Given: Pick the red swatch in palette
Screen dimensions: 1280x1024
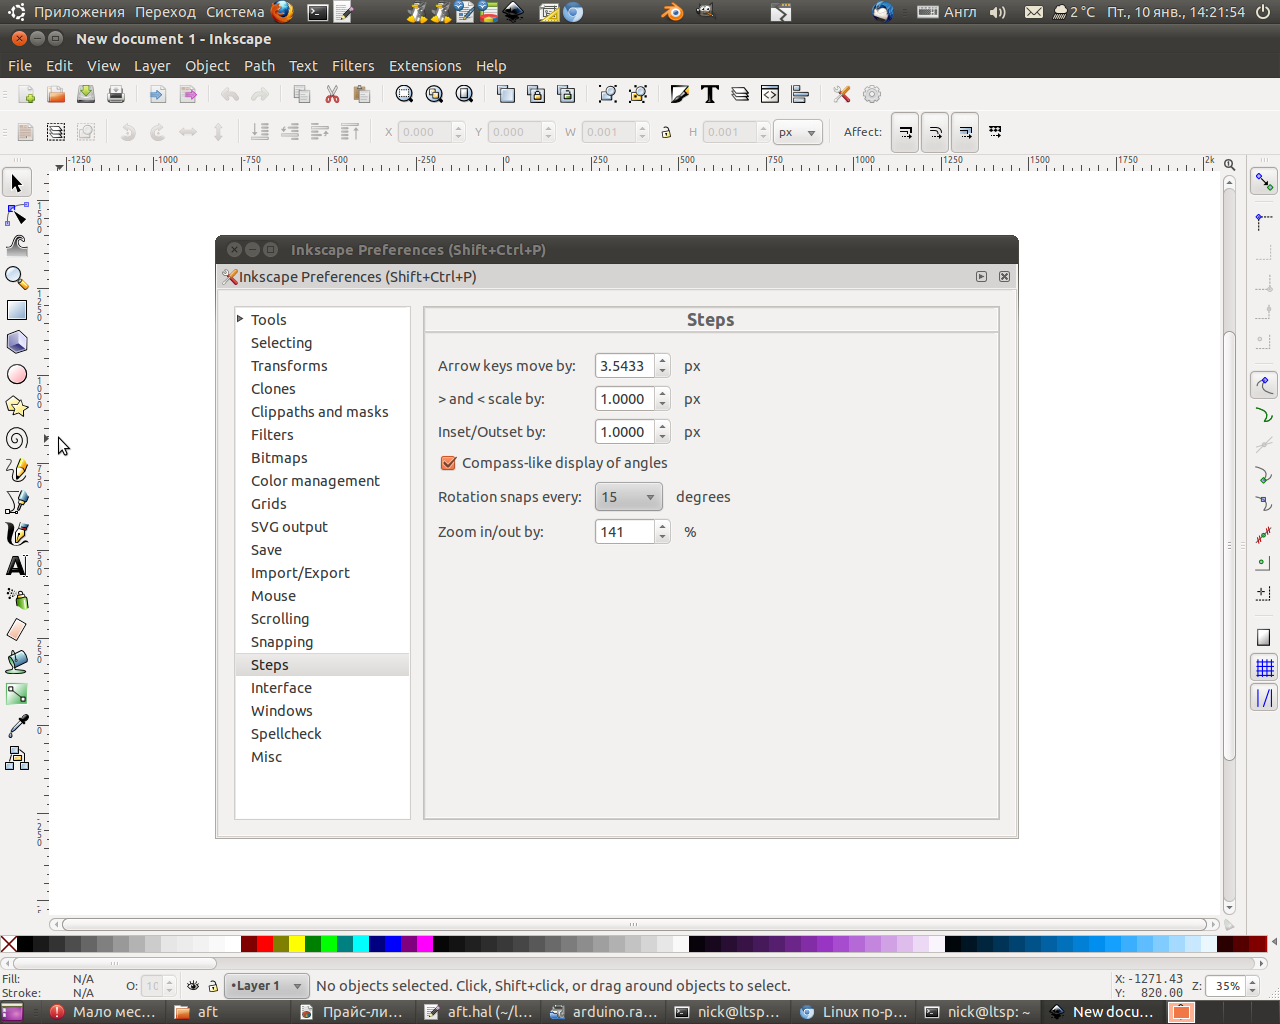Looking at the screenshot, I should (265, 944).
